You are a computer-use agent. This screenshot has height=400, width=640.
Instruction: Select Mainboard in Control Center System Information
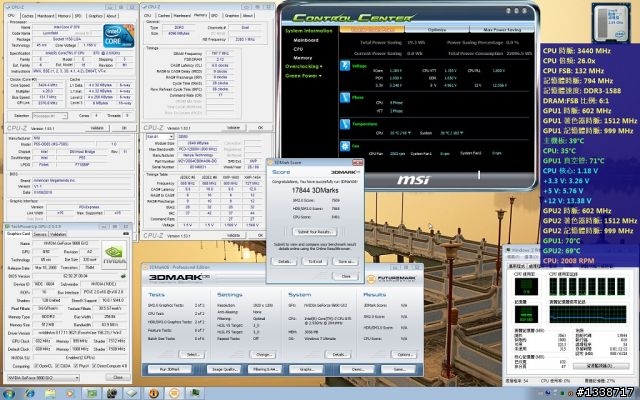coord(306,40)
